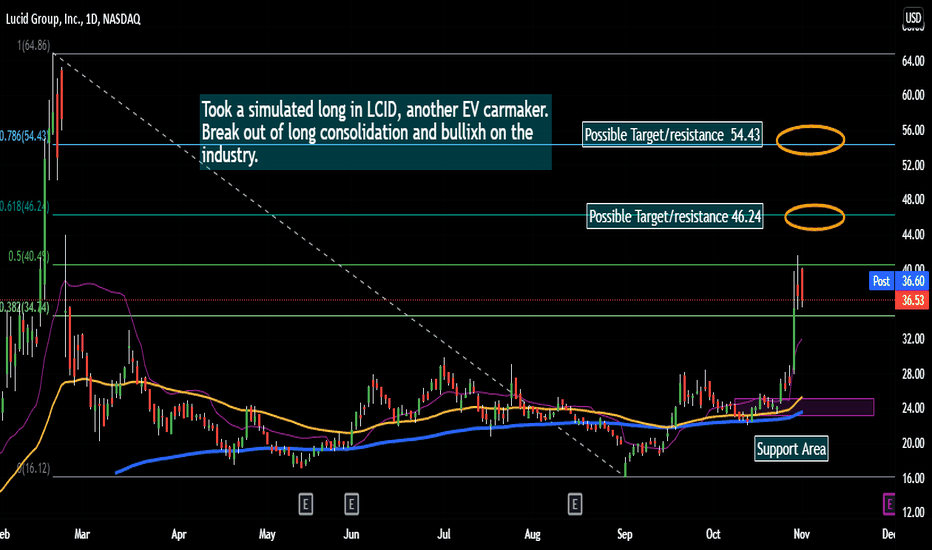Click the 0.618(46.24) Fibonacci level label
932x550 pixels.
pos(24,206)
